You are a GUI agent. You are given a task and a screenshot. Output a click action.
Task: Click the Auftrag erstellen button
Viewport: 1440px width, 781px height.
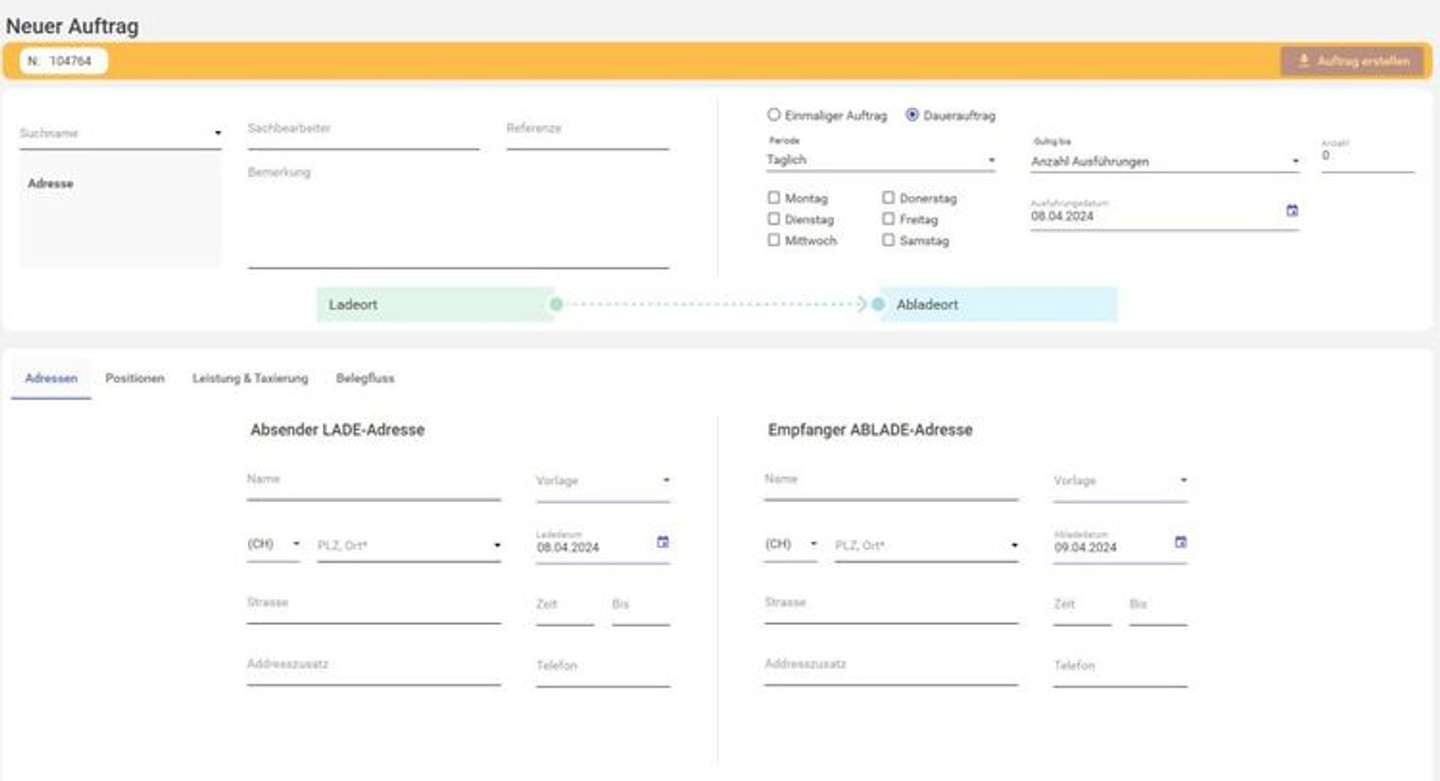point(1352,61)
